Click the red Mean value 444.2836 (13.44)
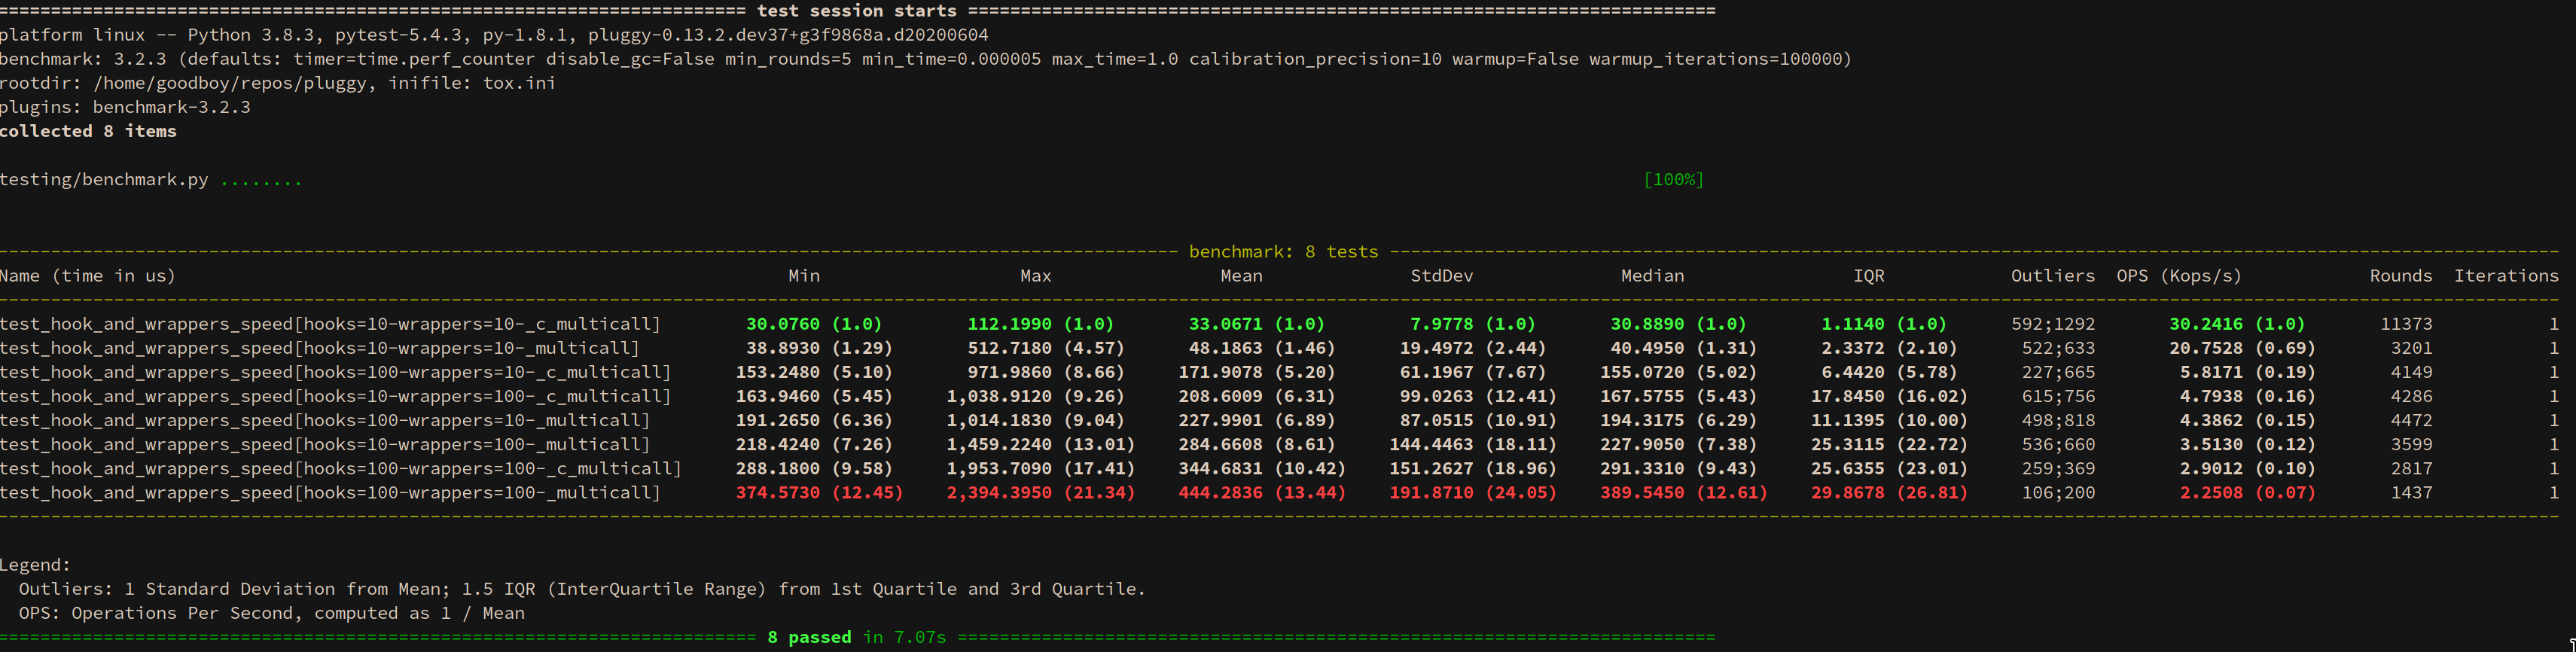This screenshot has width=2576, height=652. tap(1261, 493)
